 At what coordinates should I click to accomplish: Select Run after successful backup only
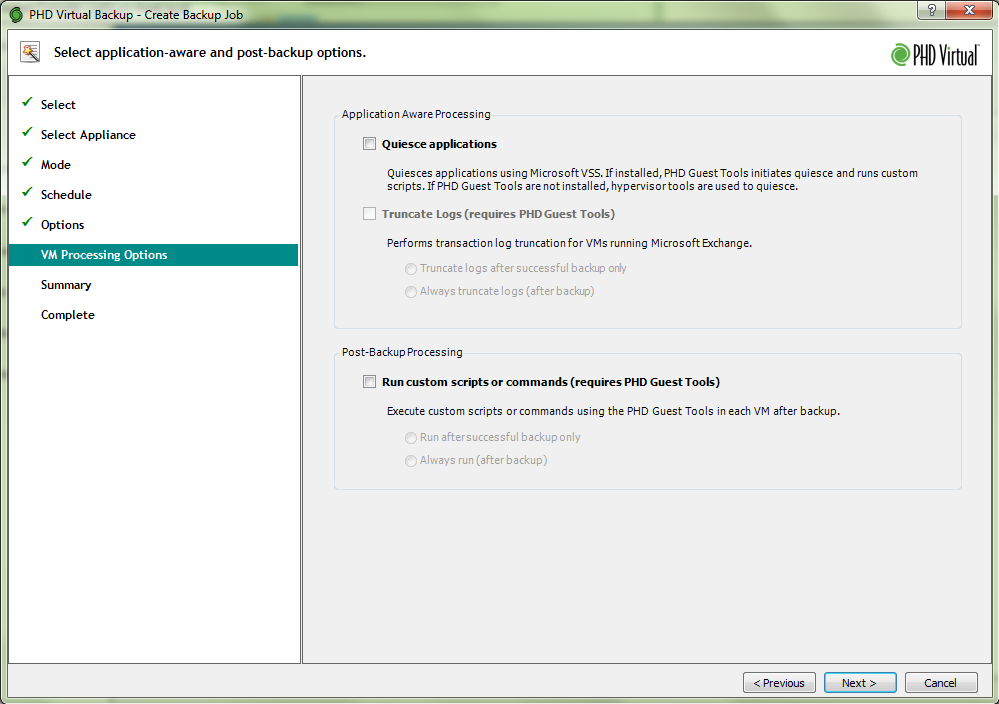411,437
